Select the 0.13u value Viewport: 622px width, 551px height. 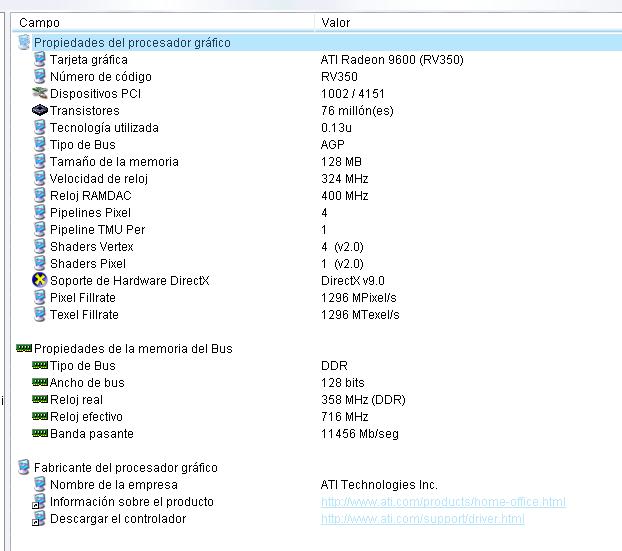[336, 128]
